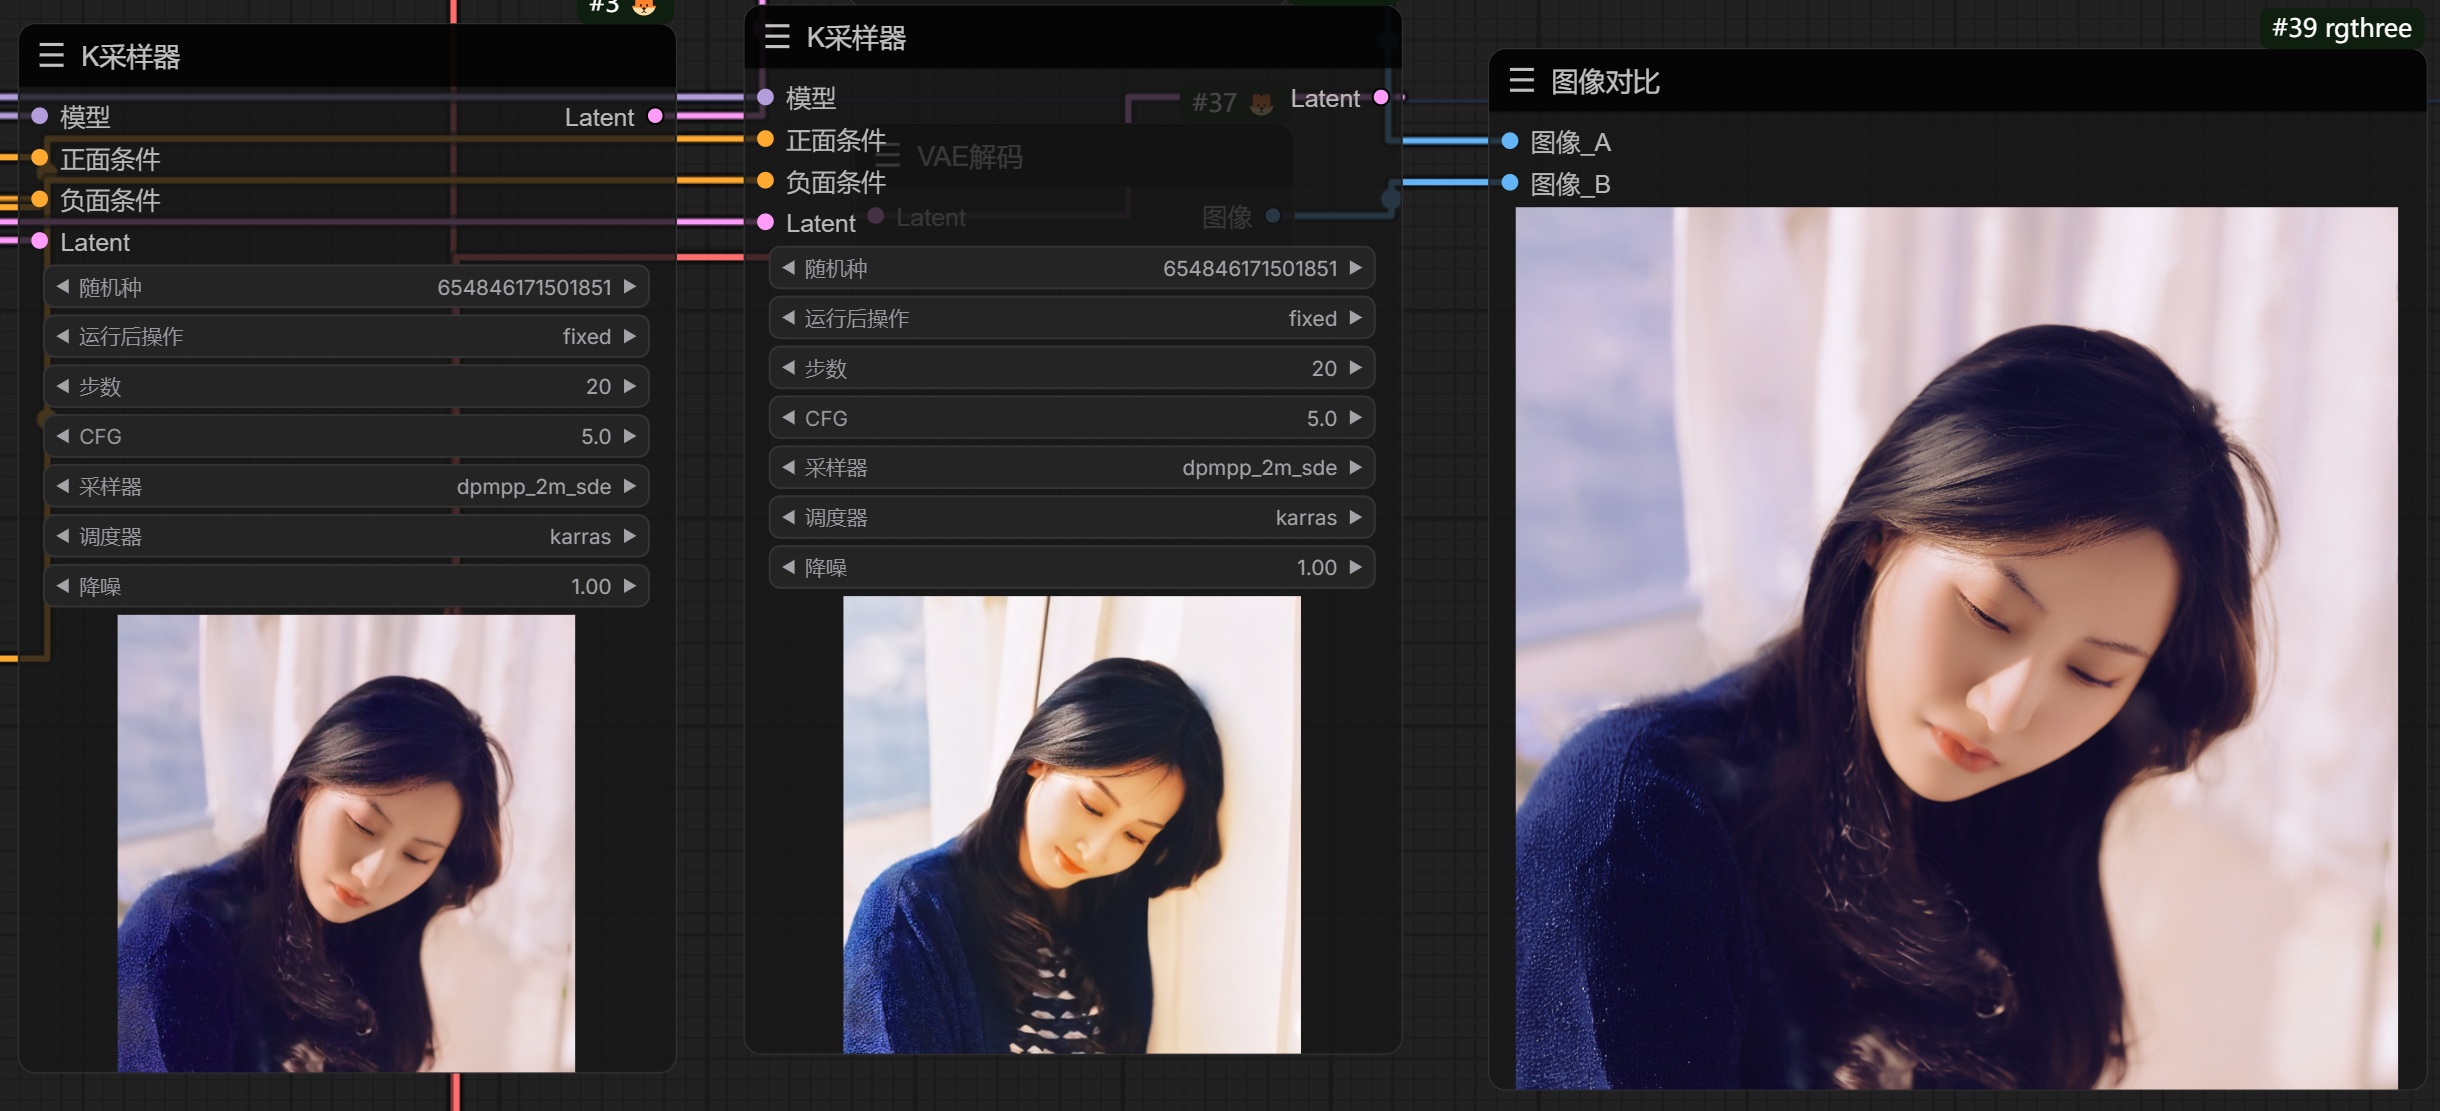Viewport: 2440px width, 1111px height.
Task: Open hamburger menu of middle K采样器 node
Action: 777,37
